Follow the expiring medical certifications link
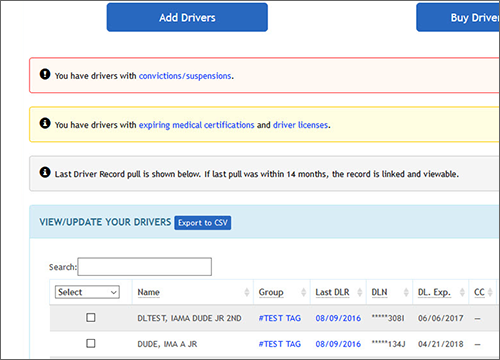 coord(196,125)
